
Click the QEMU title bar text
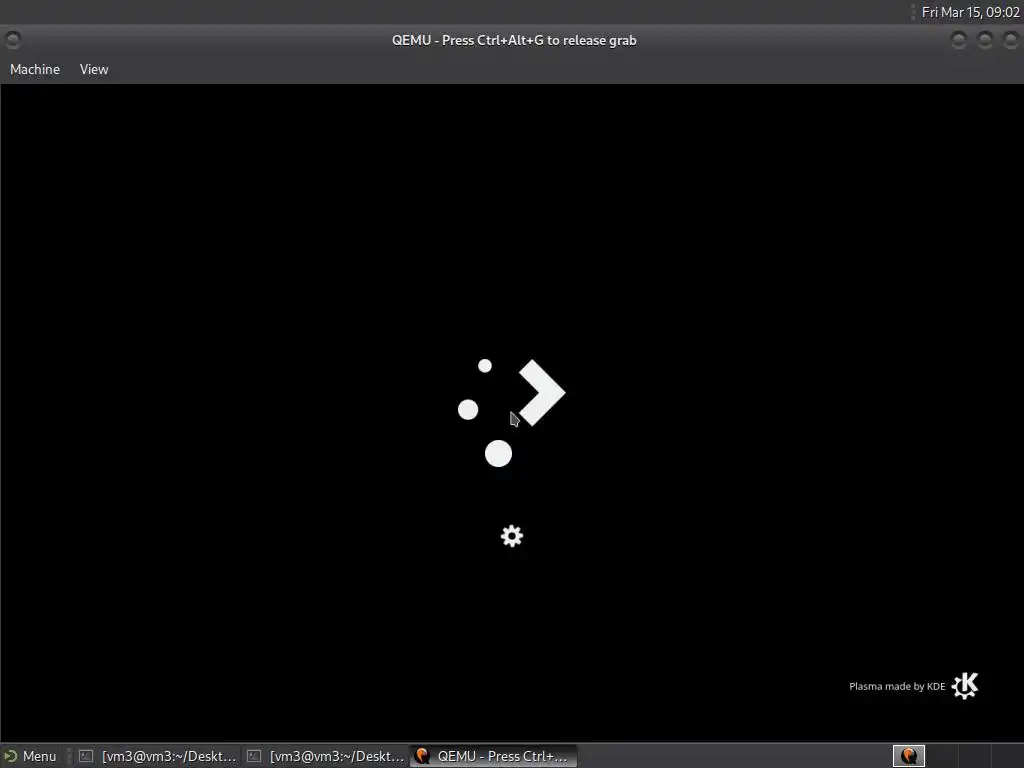pos(514,40)
